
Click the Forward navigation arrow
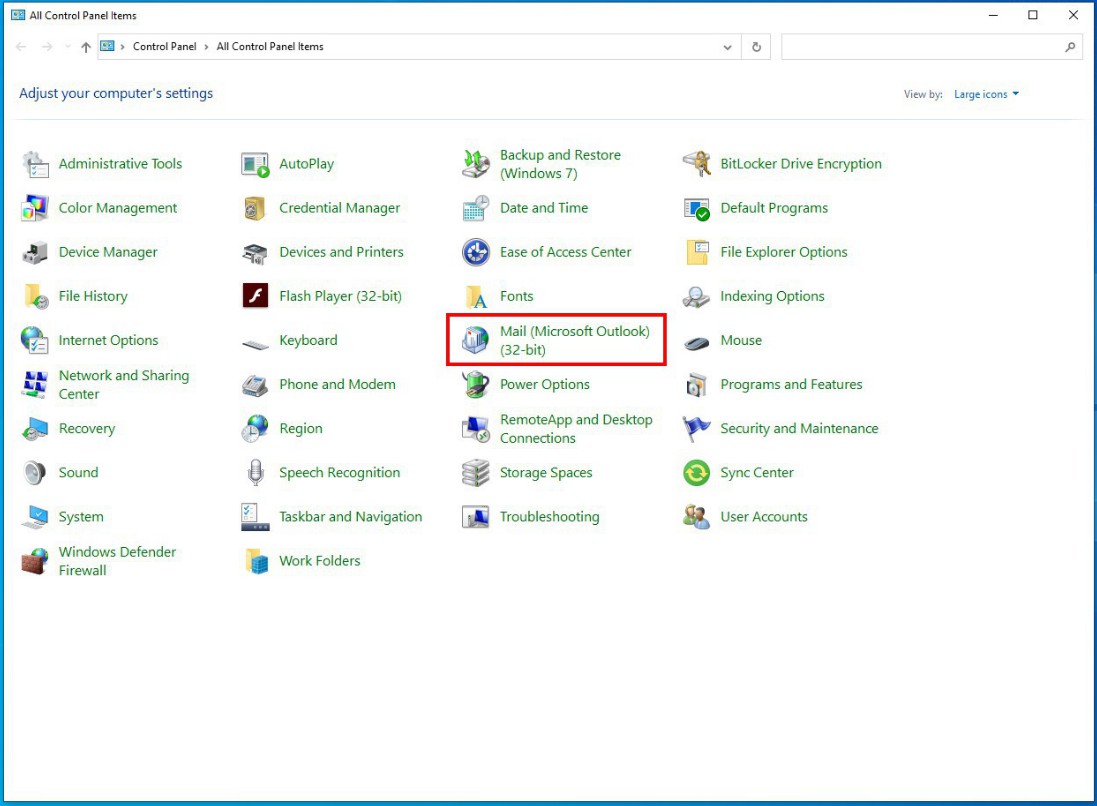pos(47,47)
